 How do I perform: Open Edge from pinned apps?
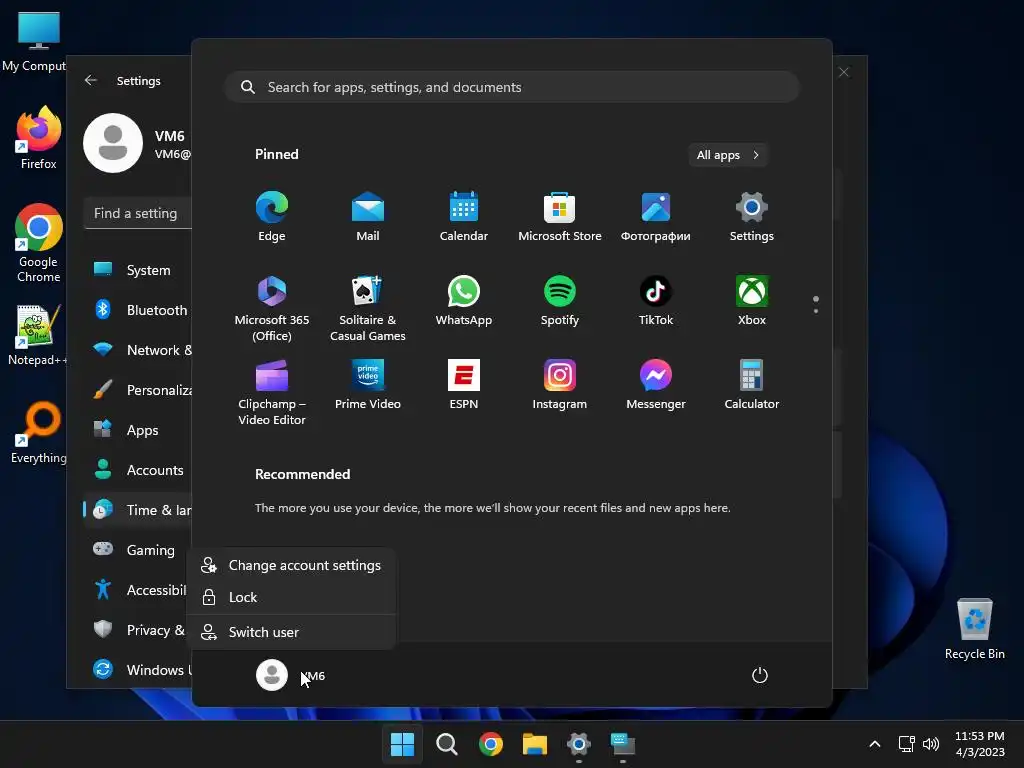(x=272, y=217)
